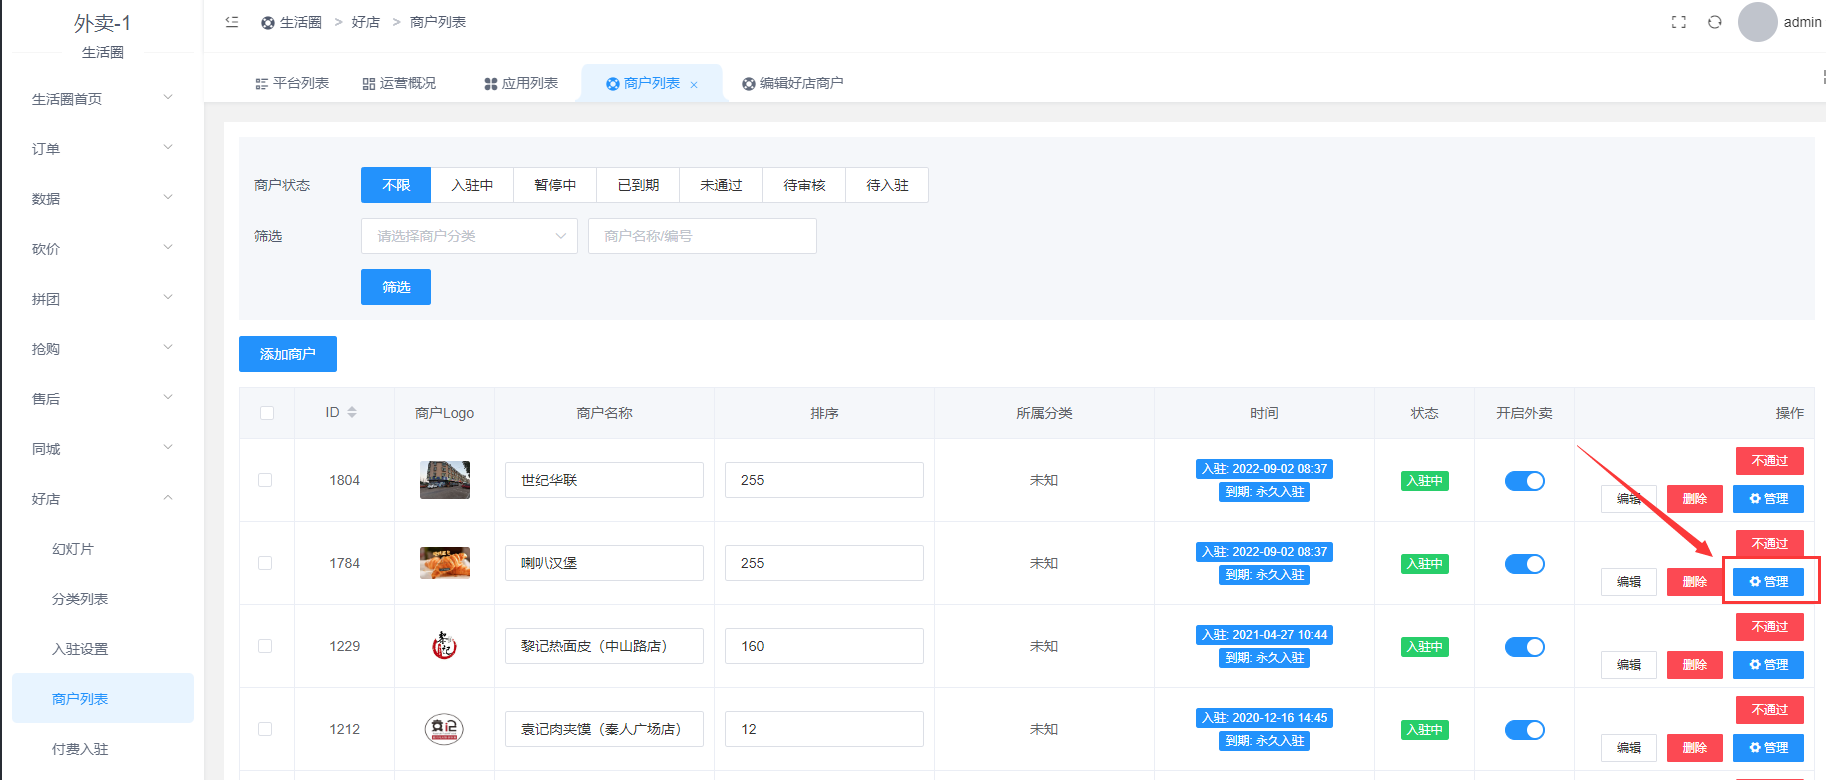Open the 世纪华联 merchant logo thumbnail
The height and width of the screenshot is (780, 1826).
(x=445, y=480)
